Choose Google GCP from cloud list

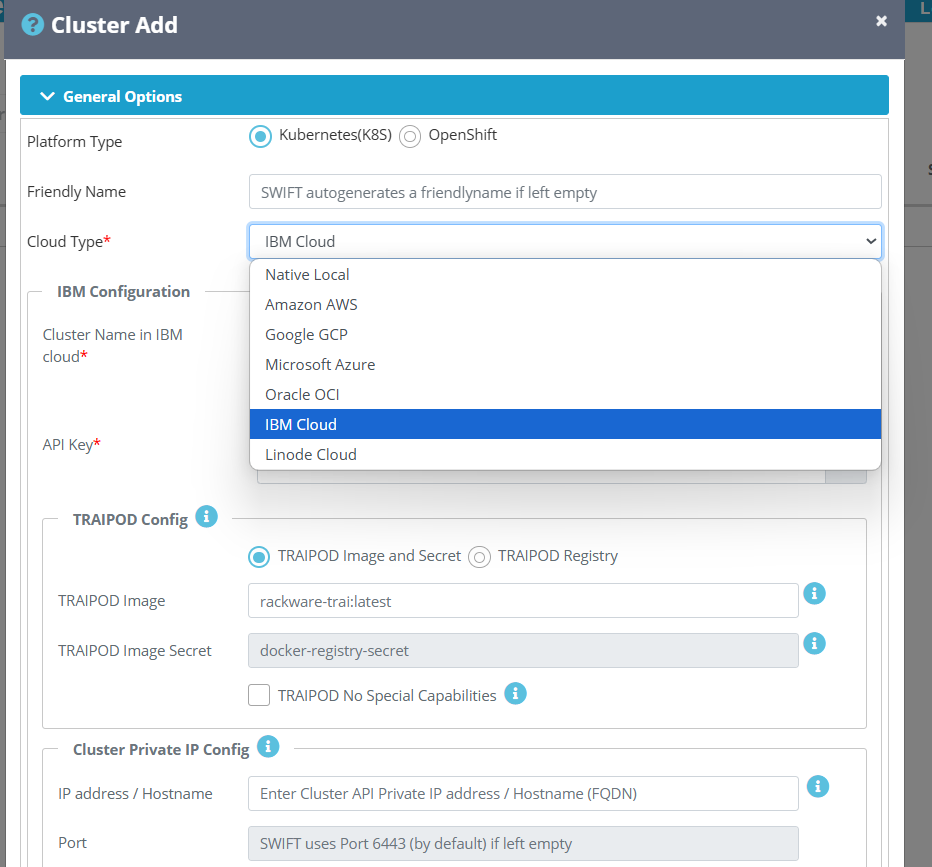click(565, 335)
